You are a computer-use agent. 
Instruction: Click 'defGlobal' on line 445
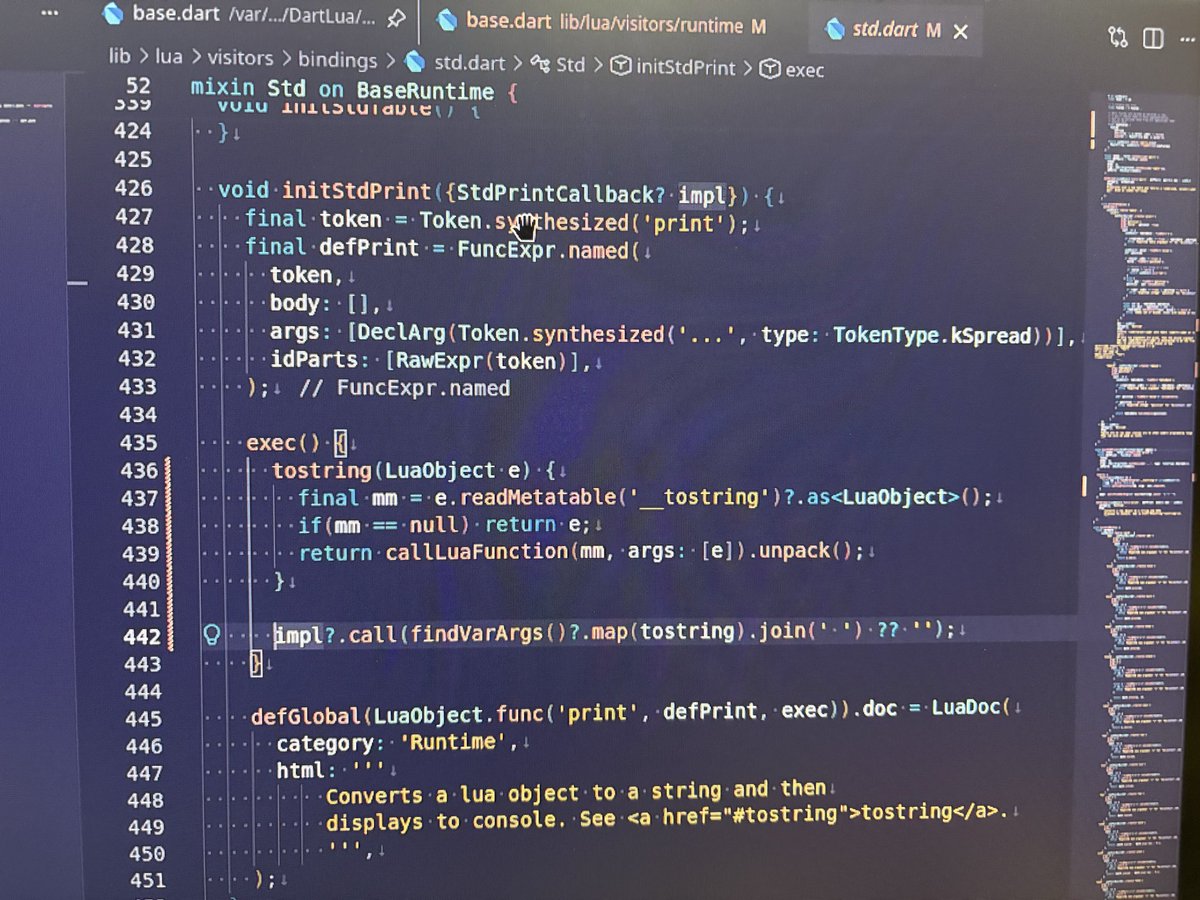[305, 716]
